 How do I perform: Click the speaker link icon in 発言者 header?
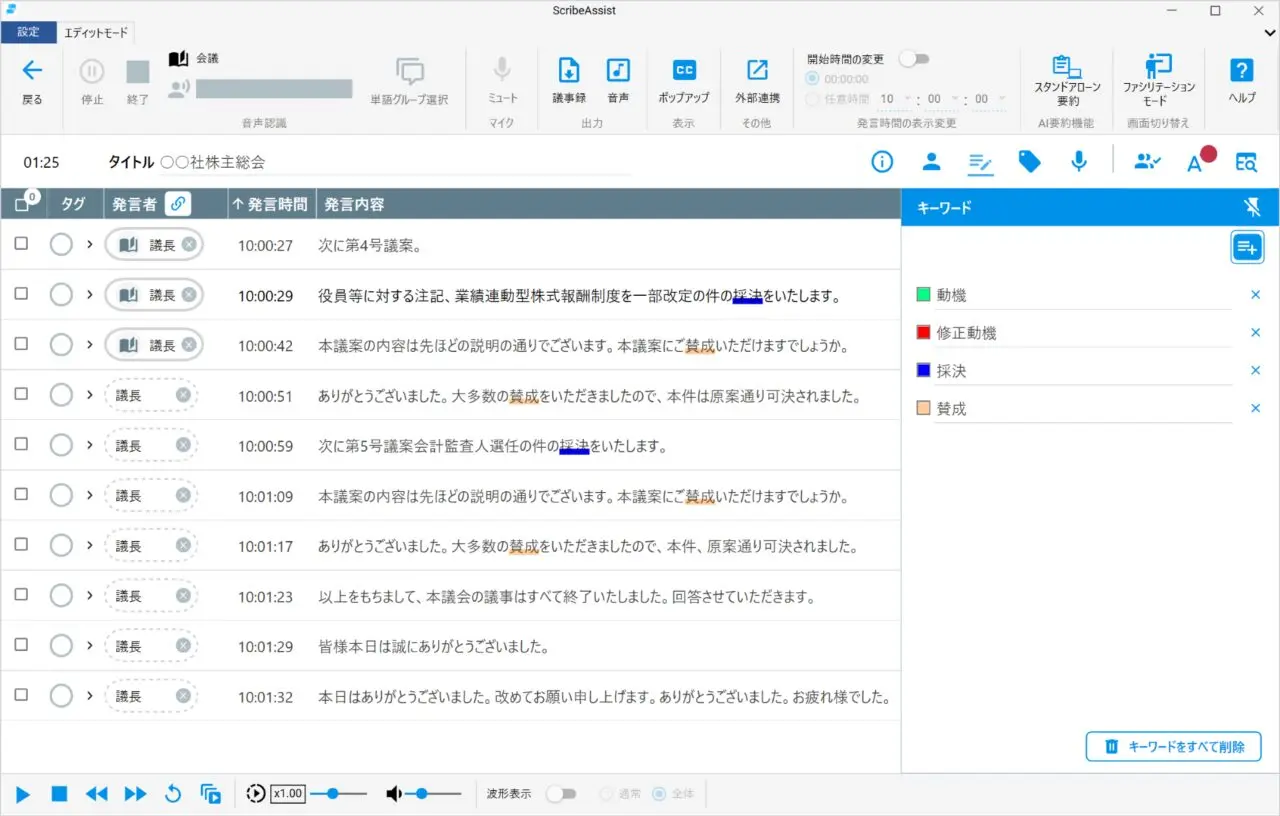178,204
